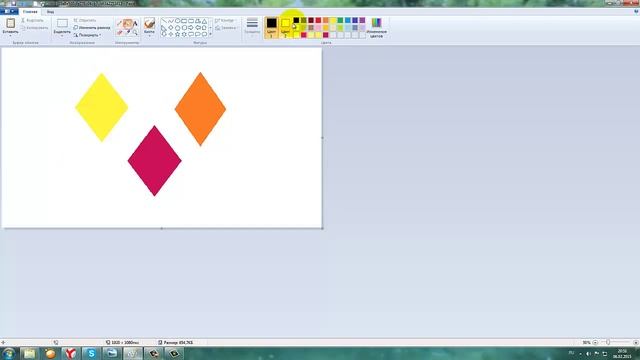
Task: Open the Skype taskbar icon
Action: coord(91,353)
